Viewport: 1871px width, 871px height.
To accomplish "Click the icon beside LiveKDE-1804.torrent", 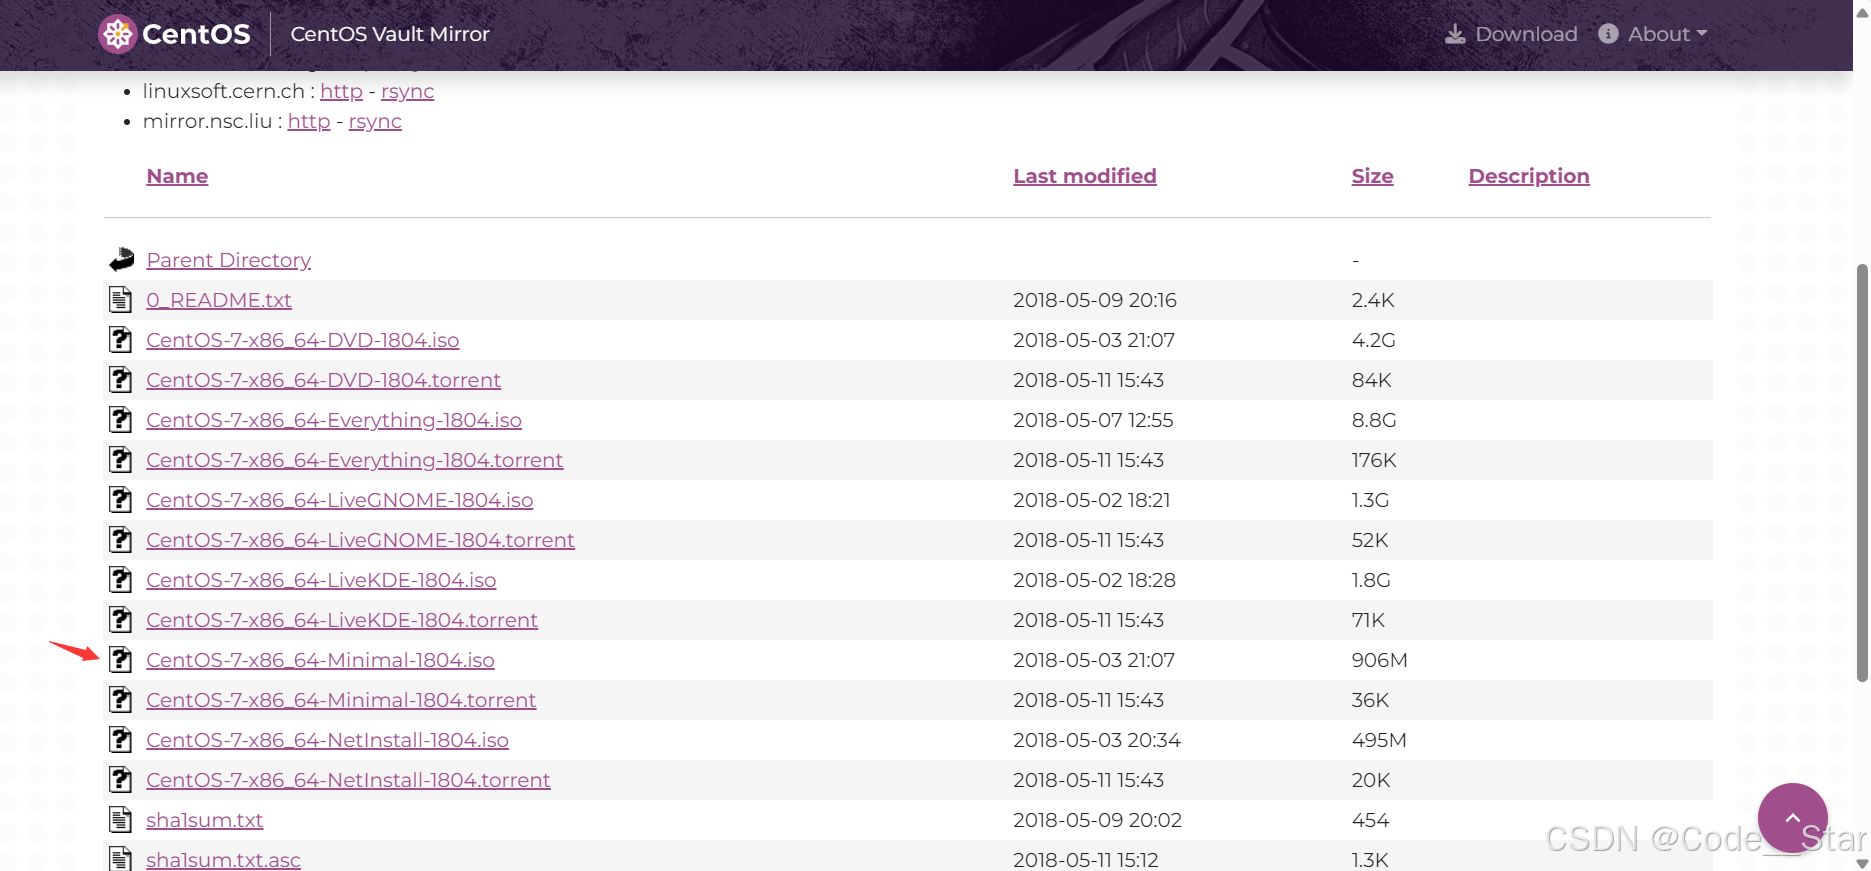I will tap(121, 620).
